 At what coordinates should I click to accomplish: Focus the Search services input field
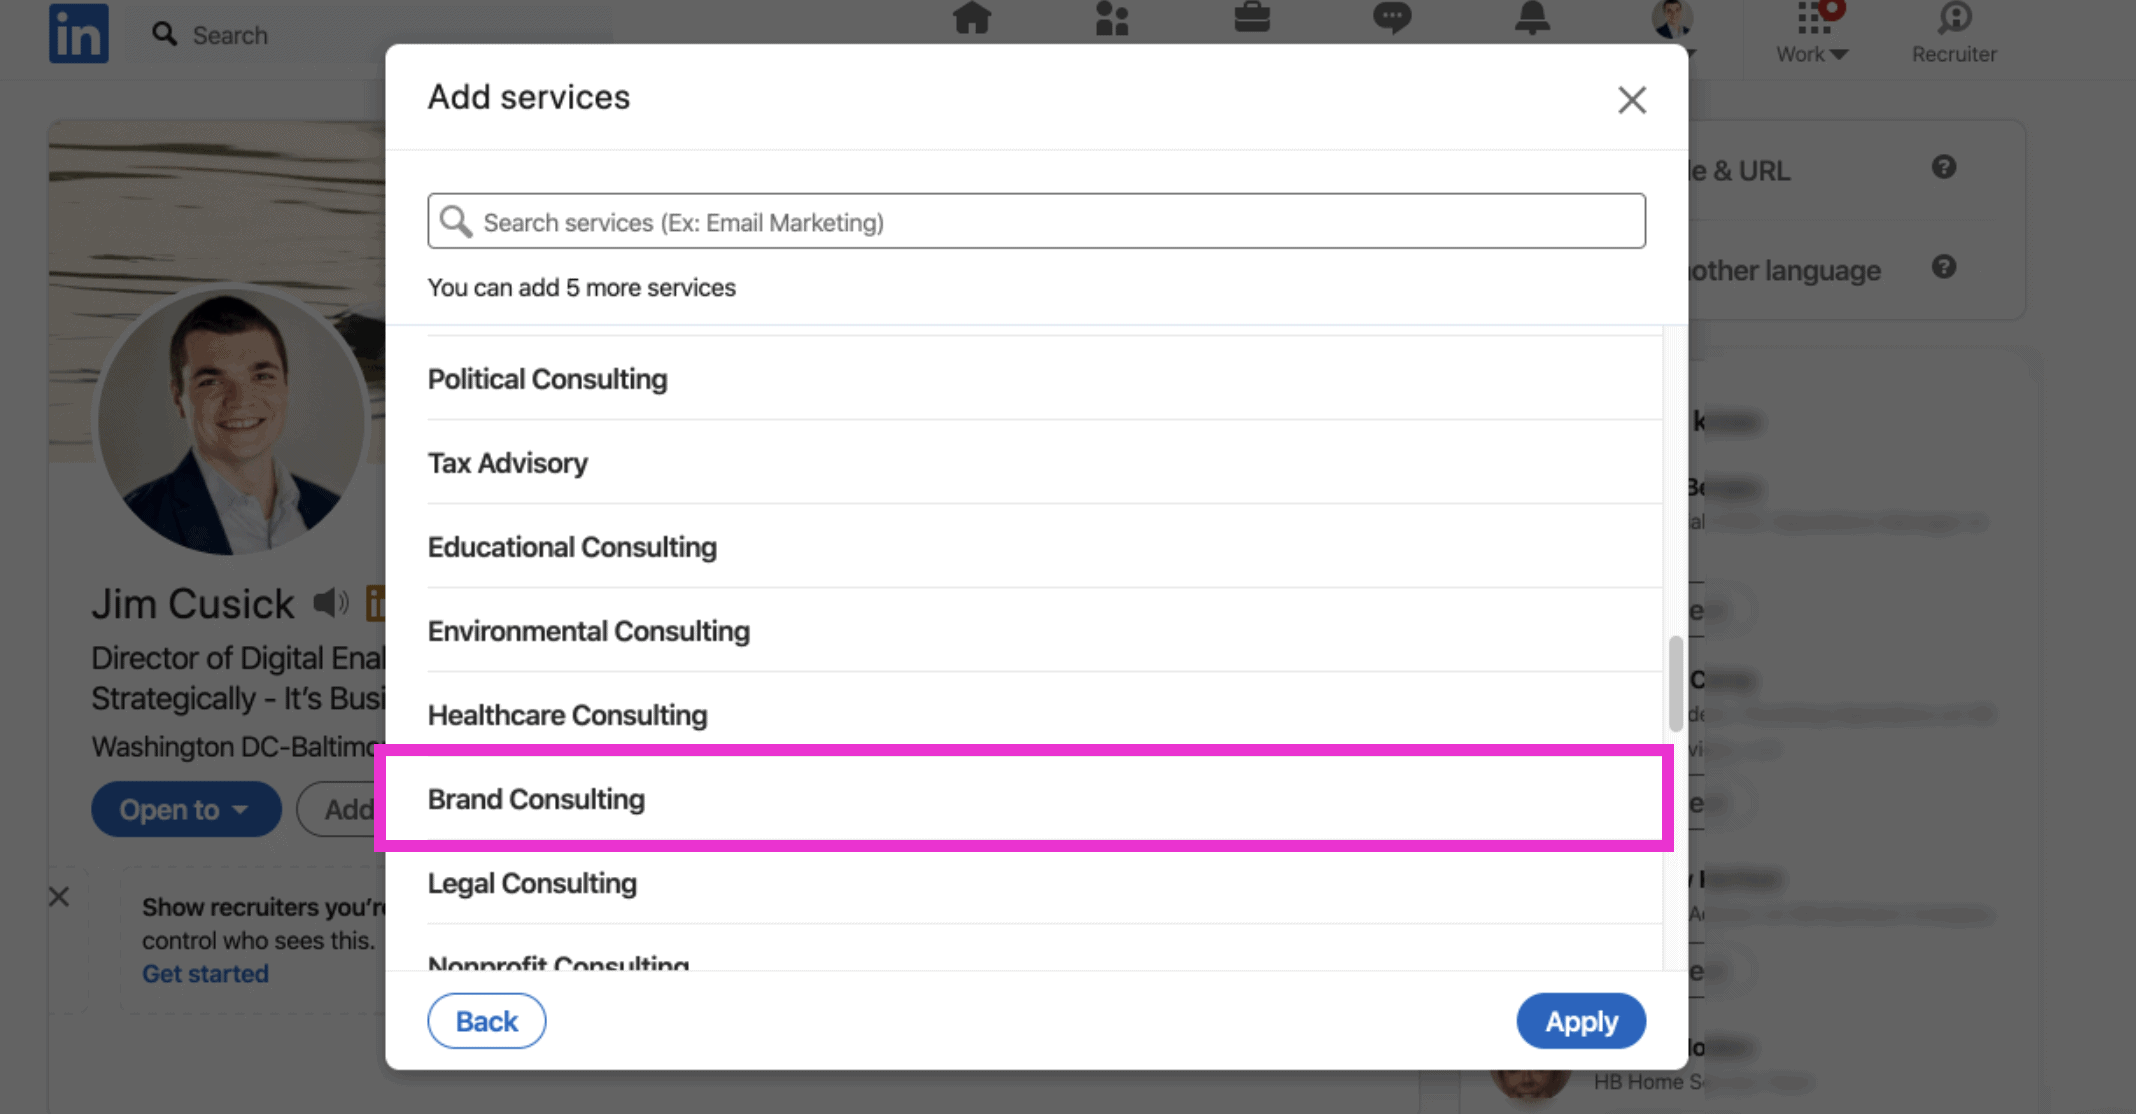coord(1036,221)
